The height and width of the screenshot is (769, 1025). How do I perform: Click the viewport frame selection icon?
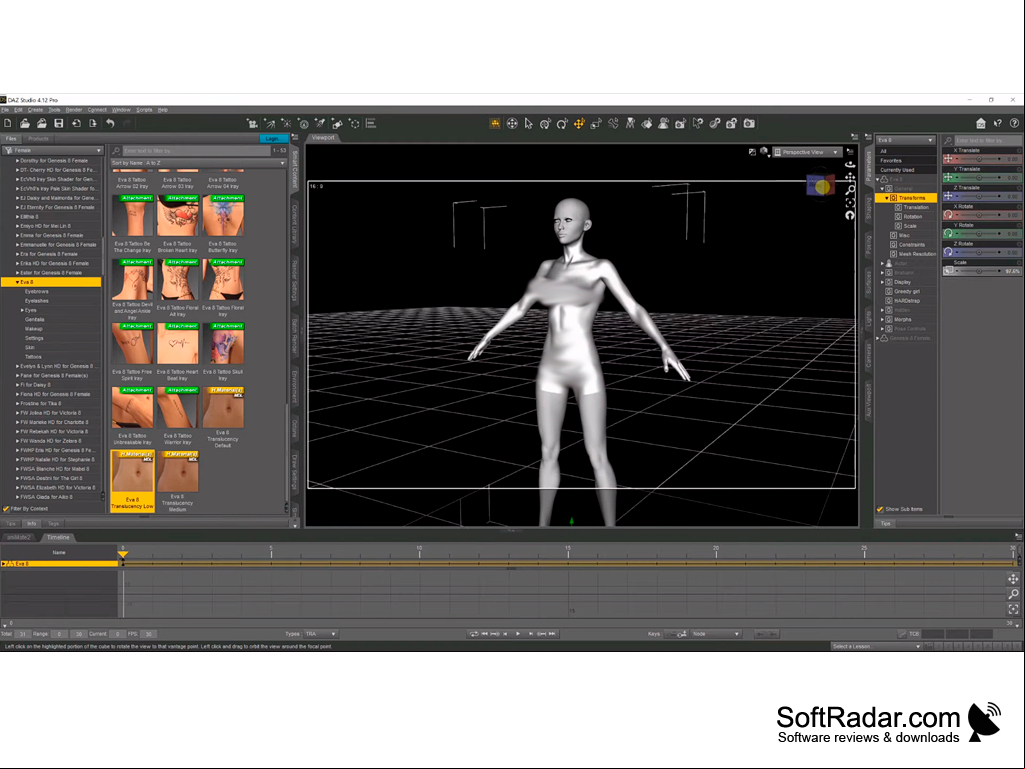(x=850, y=203)
